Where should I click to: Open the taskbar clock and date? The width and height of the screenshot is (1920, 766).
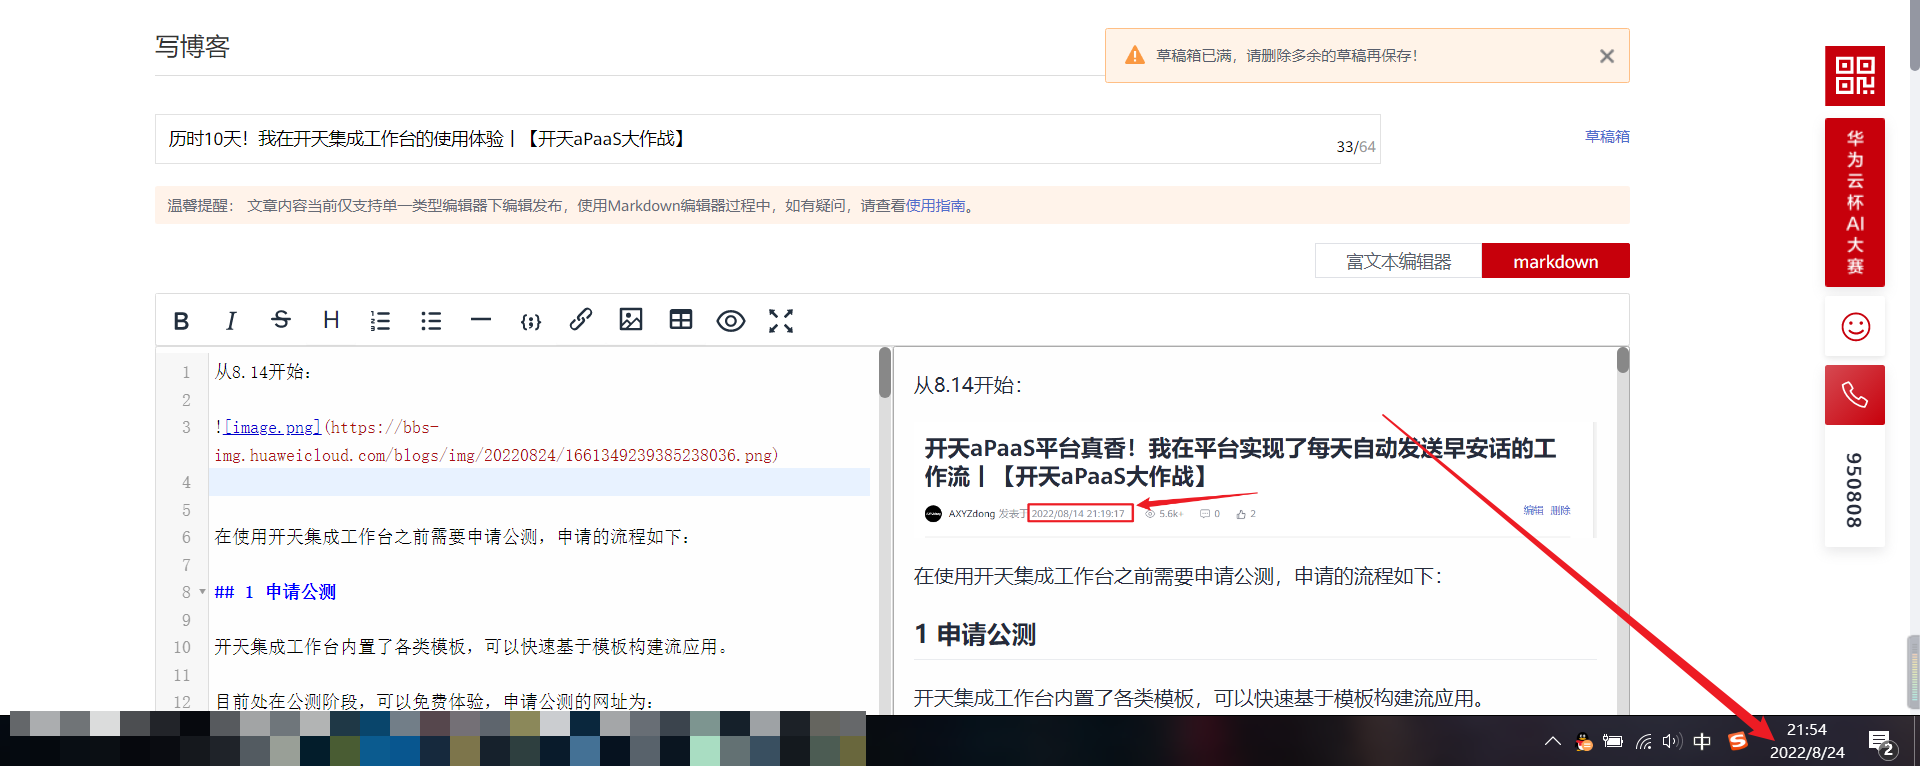[1807, 741]
